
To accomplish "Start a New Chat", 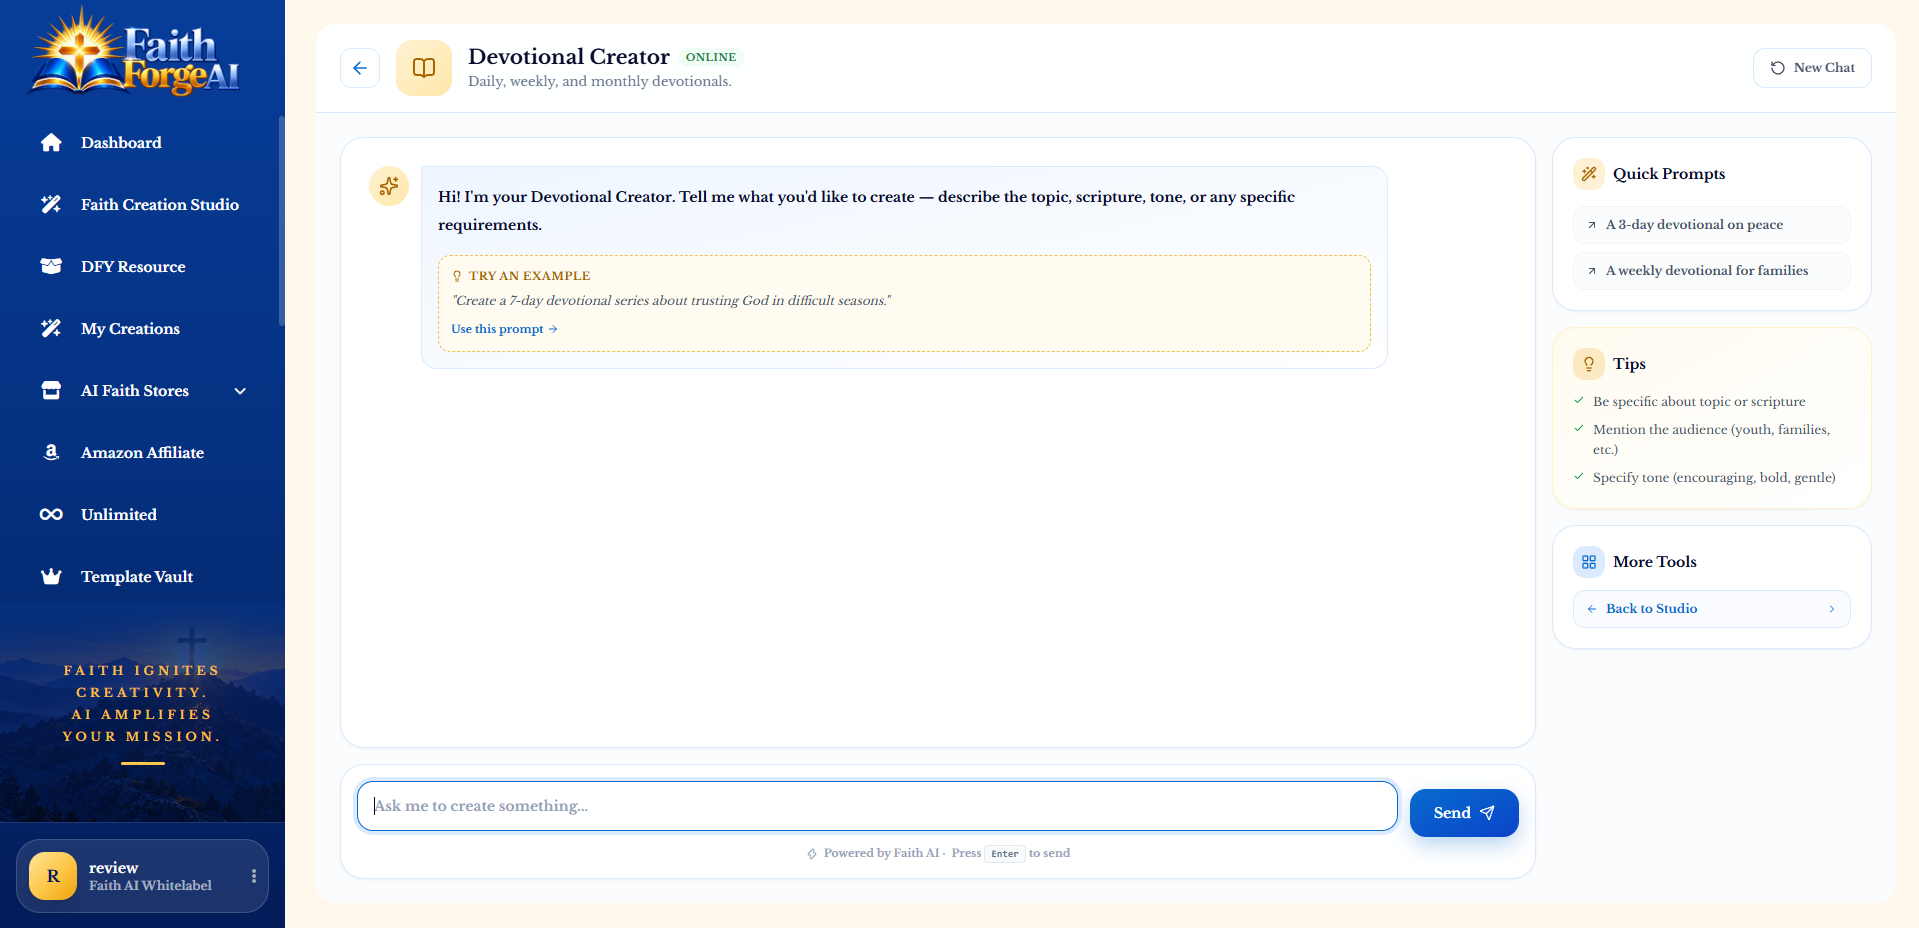I will pyautogui.click(x=1812, y=68).
